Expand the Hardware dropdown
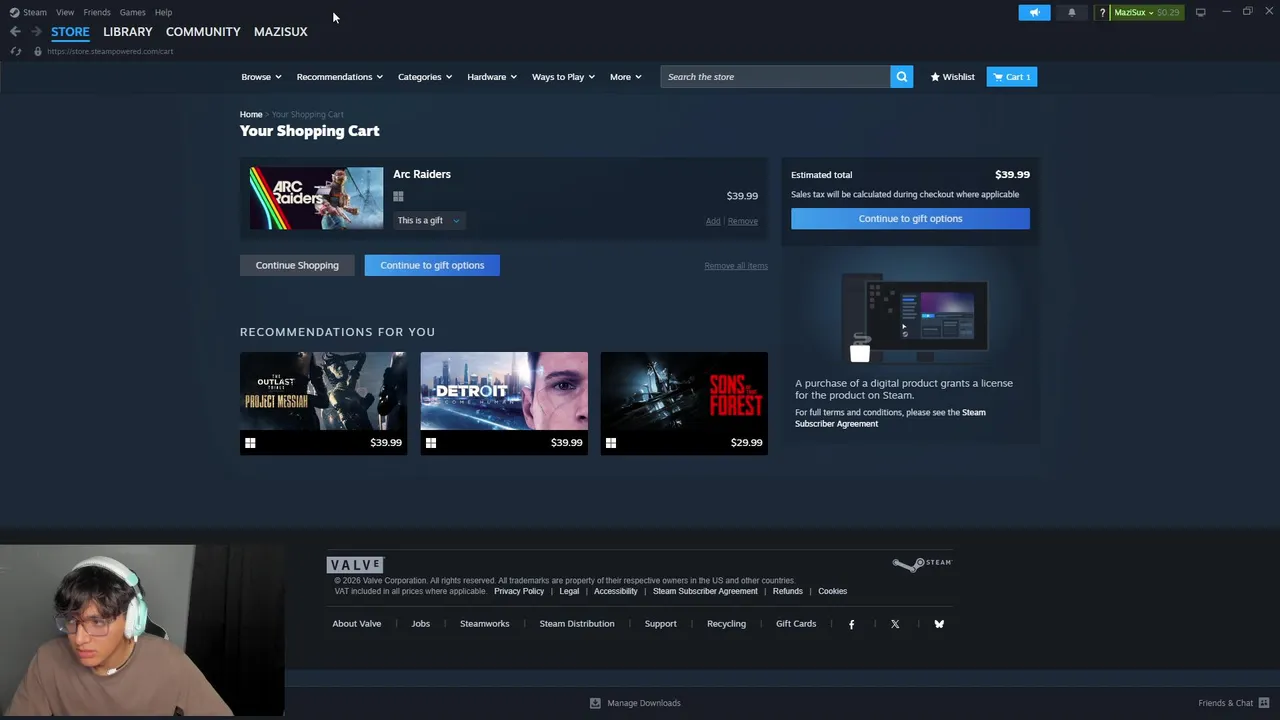Screen dimensions: 1280x720 [x=492, y=77]
